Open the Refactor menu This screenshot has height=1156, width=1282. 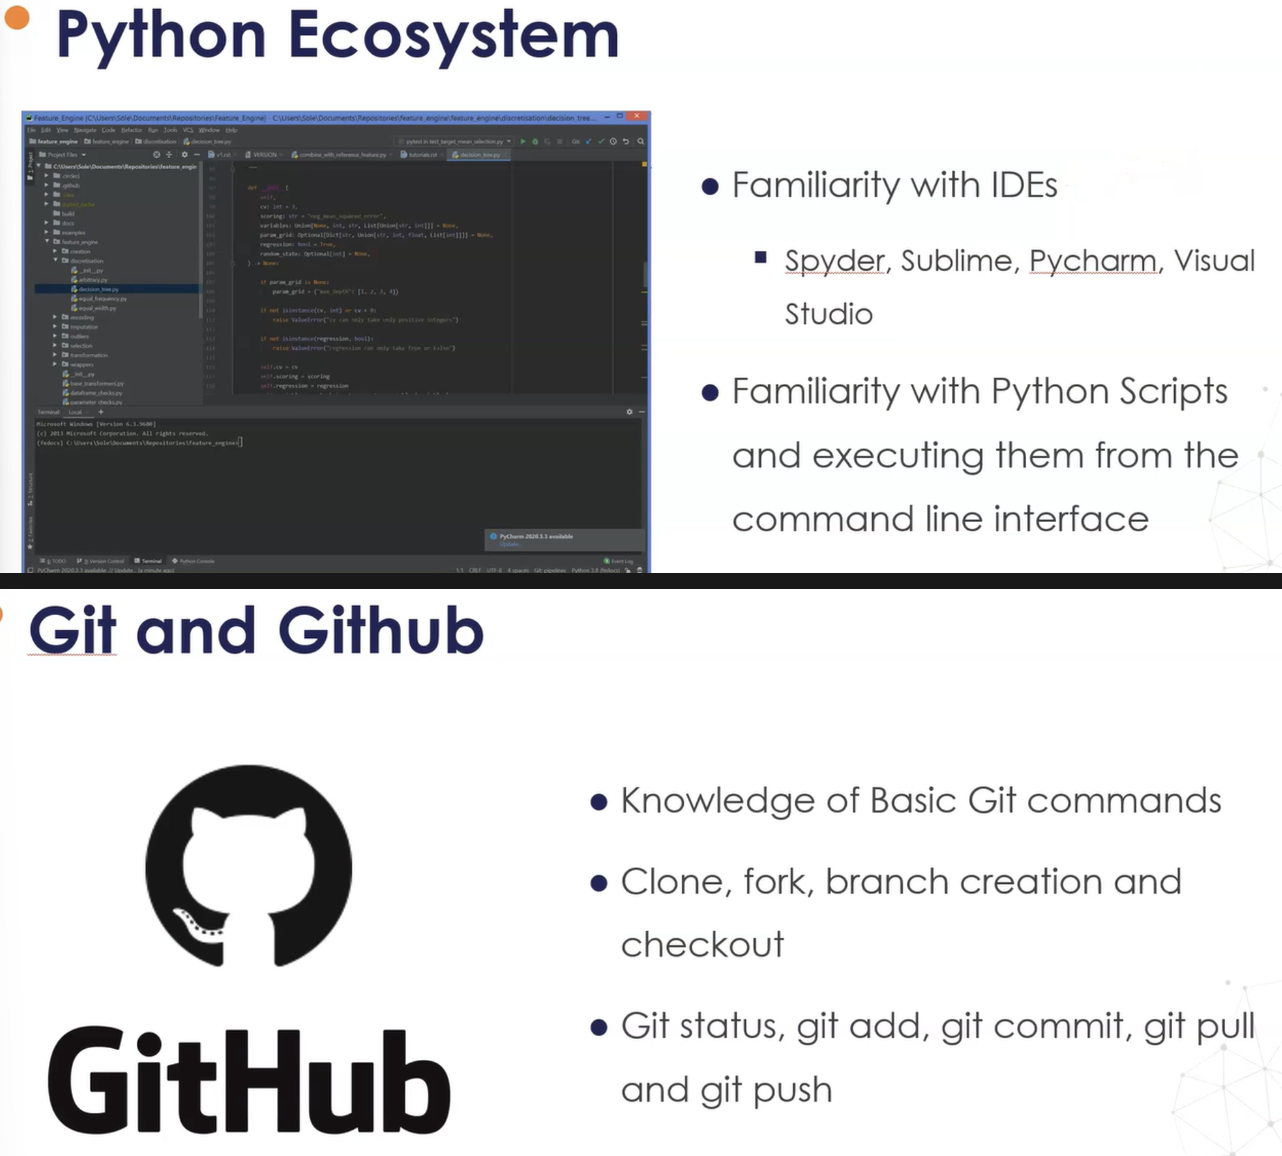click(131, 130)
